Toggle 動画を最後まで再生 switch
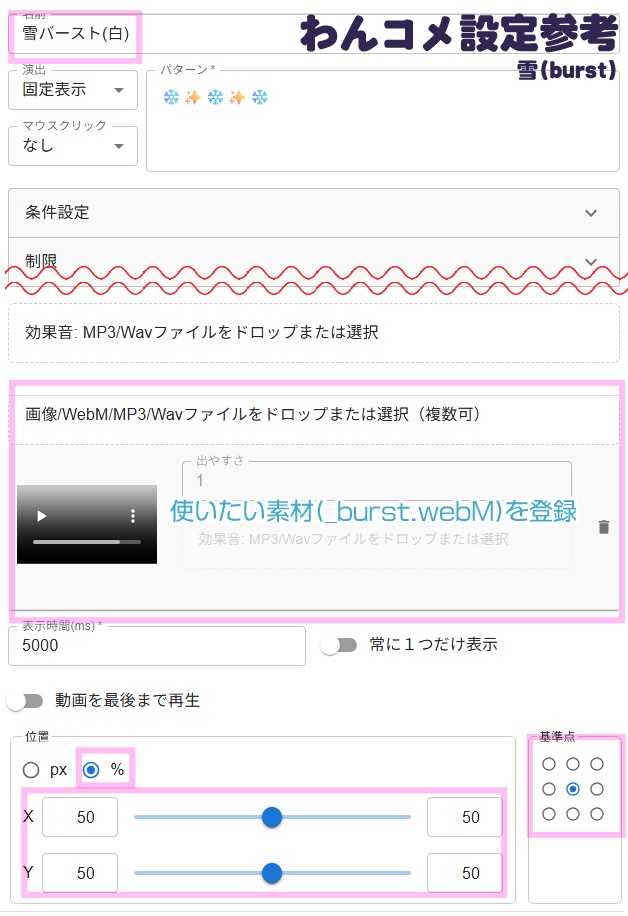 click(25, 700)
